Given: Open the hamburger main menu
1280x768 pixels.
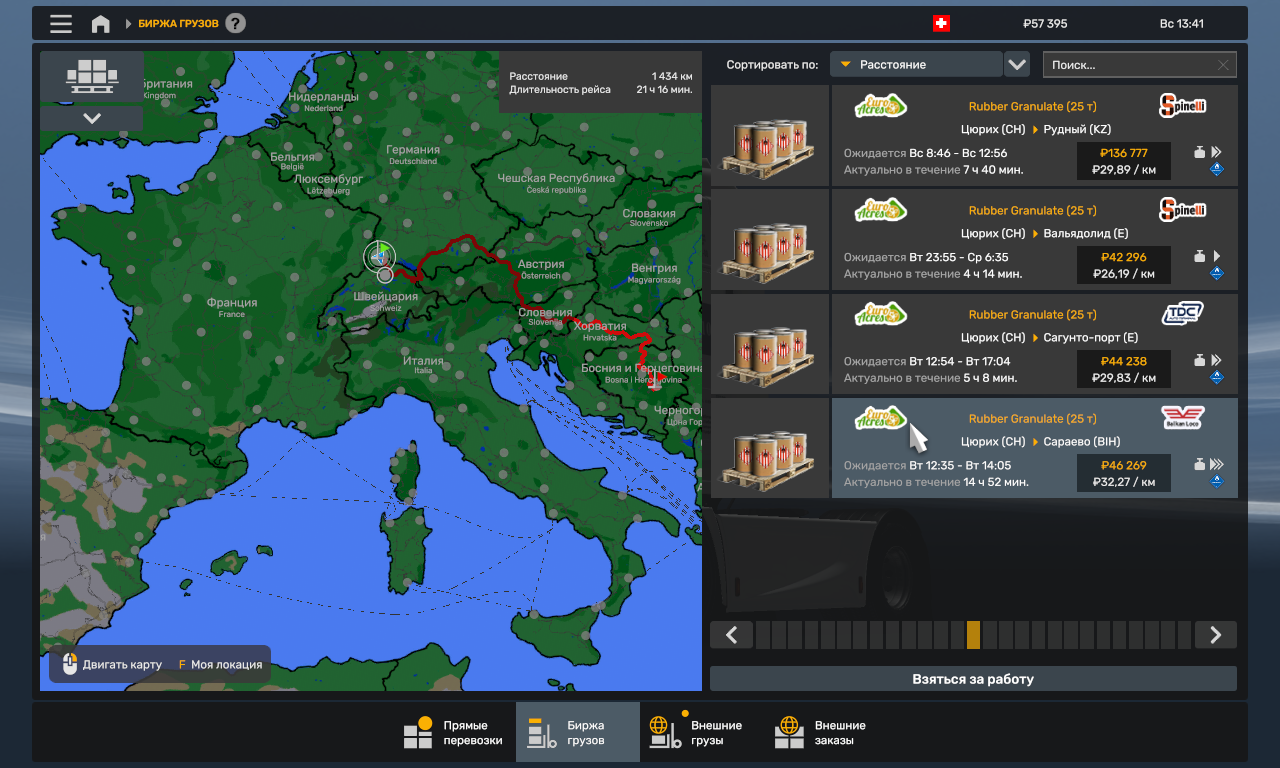Looking at the screenshot, I should click(61, 23).
